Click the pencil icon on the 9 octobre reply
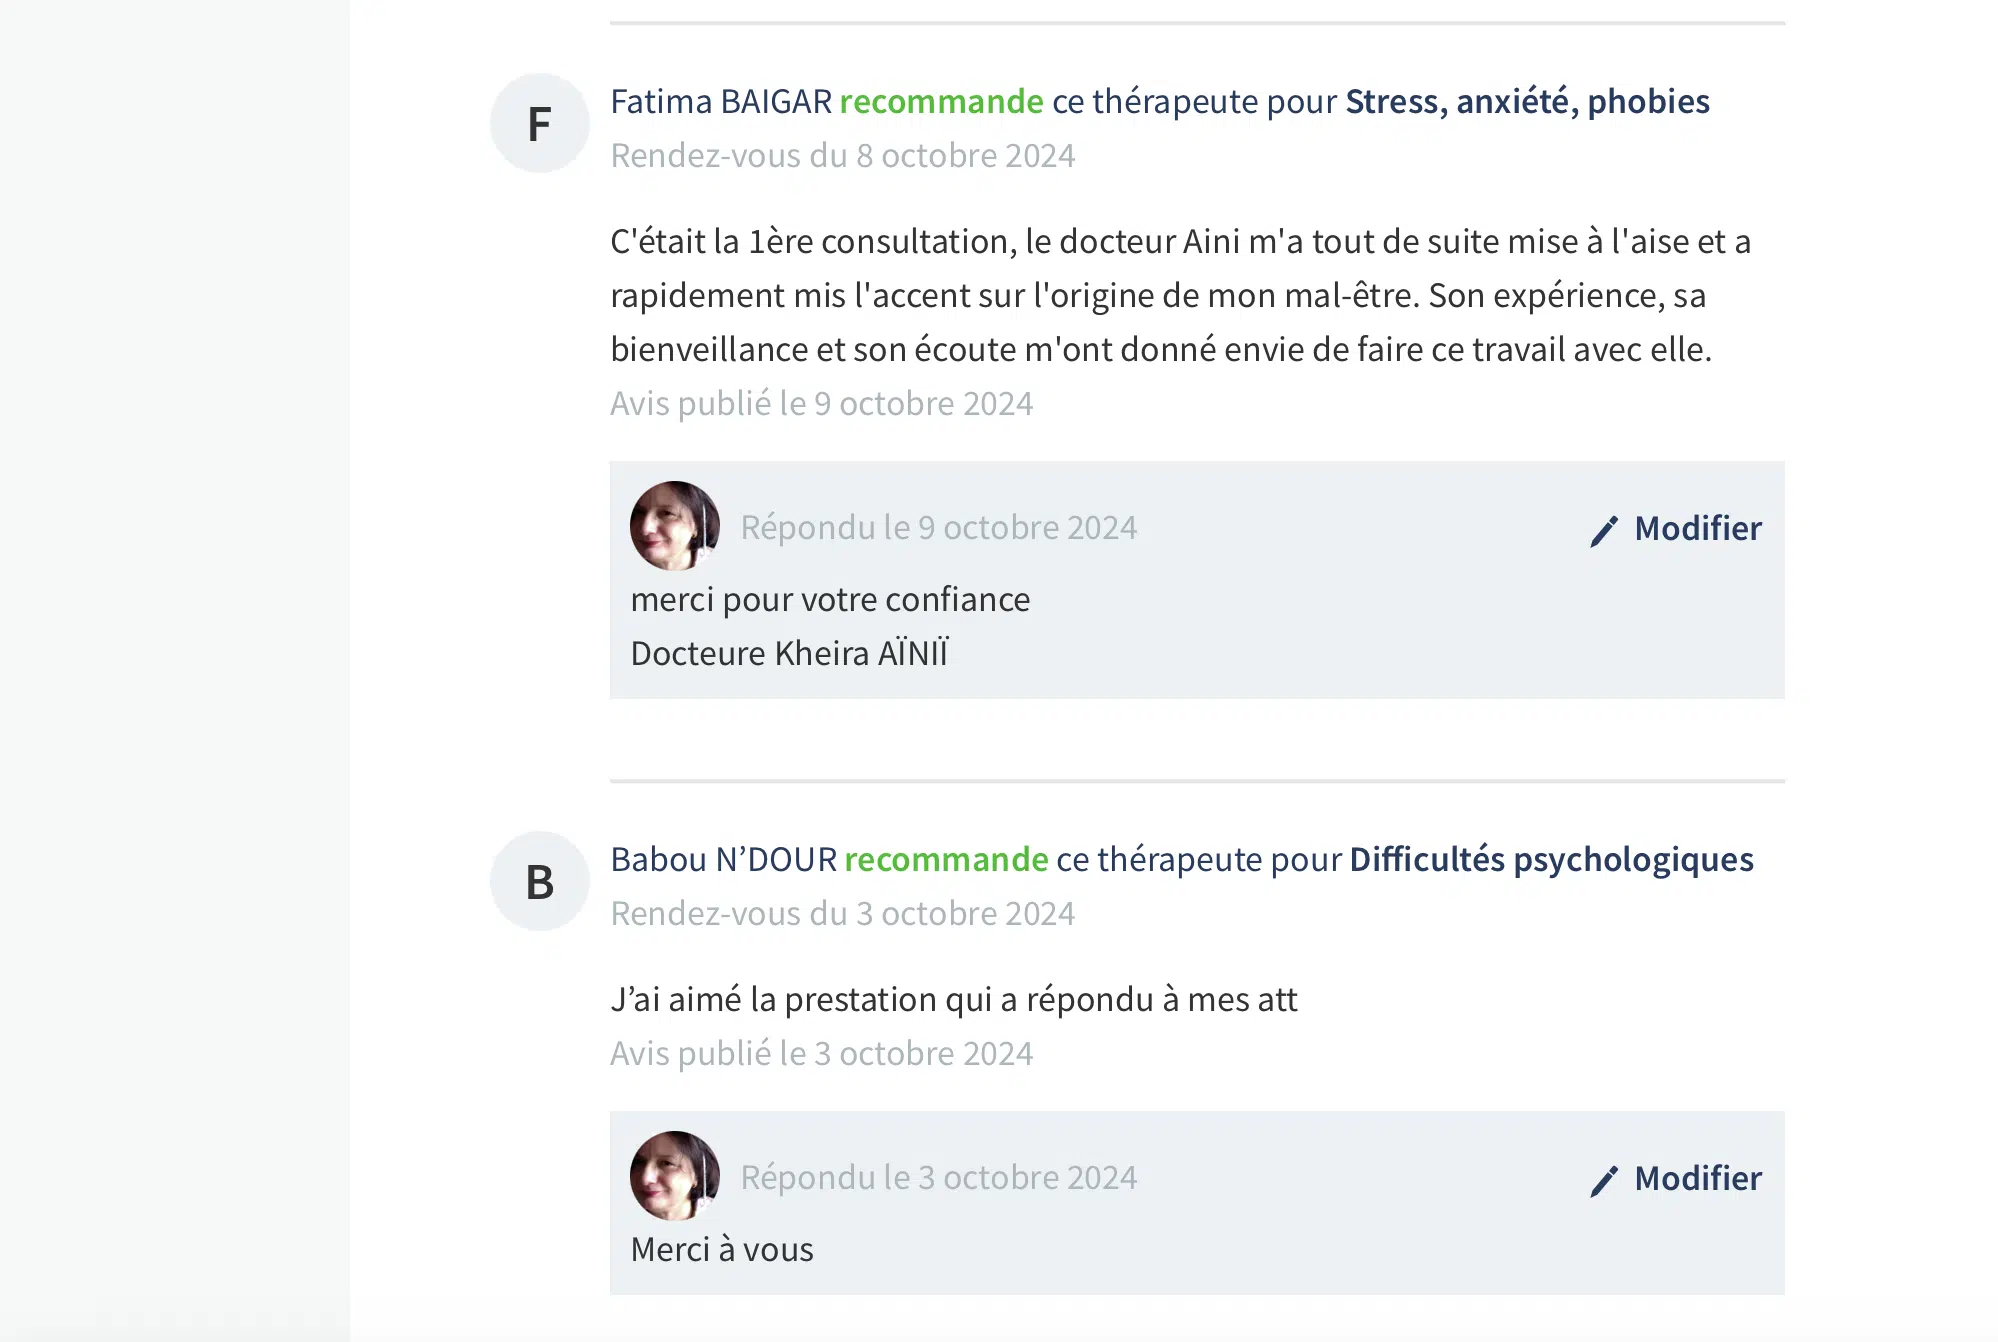 [x=1604, y=530]
